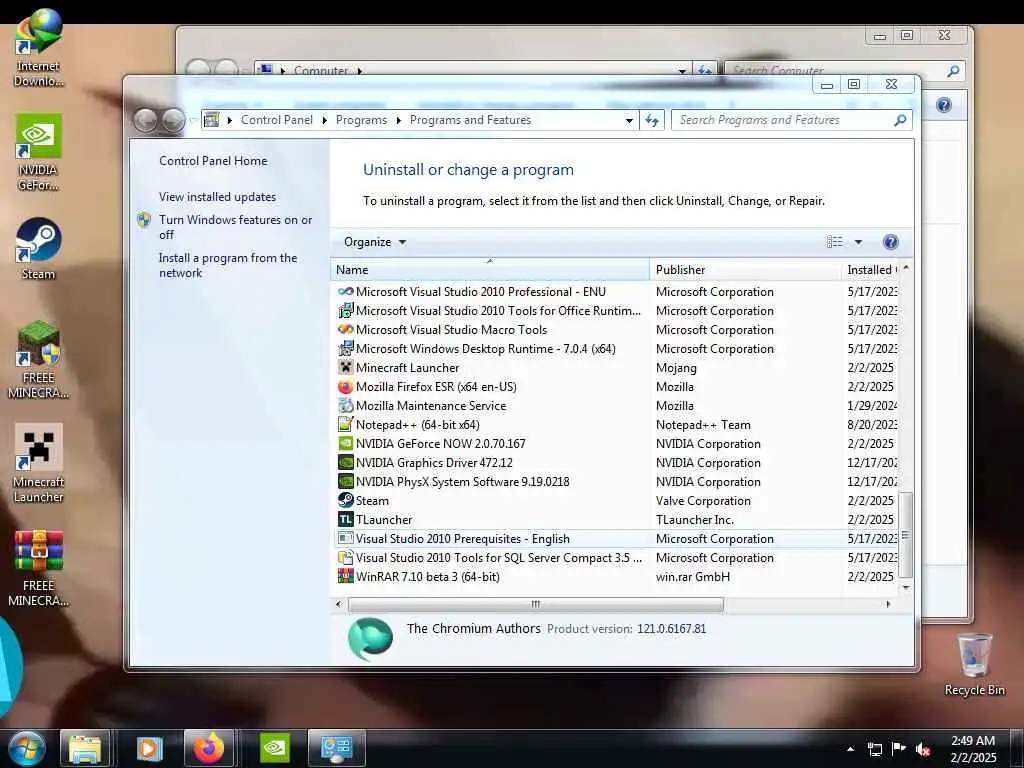Select Visual Studio 2010 Prerequisites - English
The image size is (1024, 768).
pyautogui.click(x=617, y=539)
